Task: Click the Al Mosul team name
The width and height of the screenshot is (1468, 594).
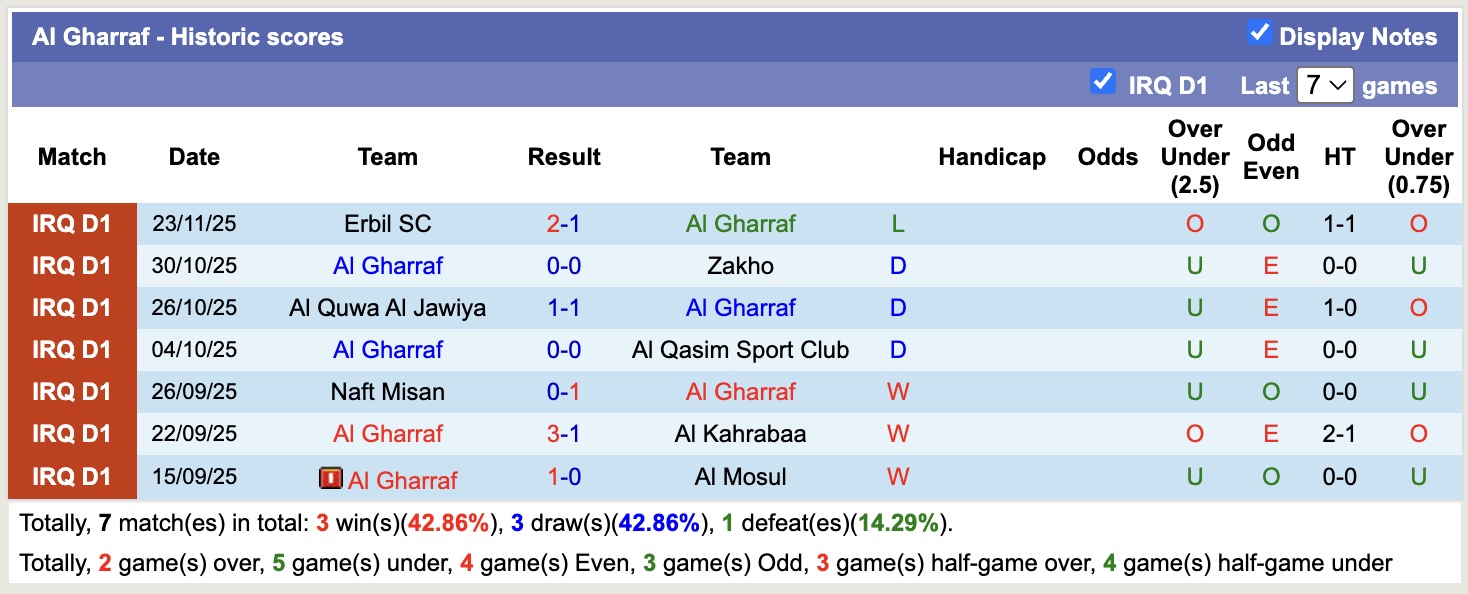Action: pos(741,477)
